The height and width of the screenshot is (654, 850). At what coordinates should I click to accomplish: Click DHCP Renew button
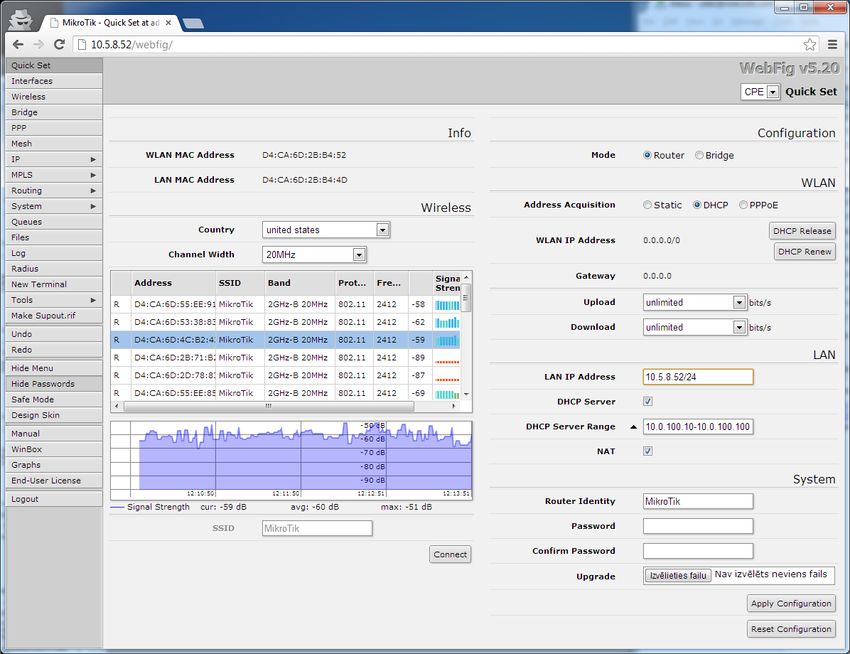[804, 252]
